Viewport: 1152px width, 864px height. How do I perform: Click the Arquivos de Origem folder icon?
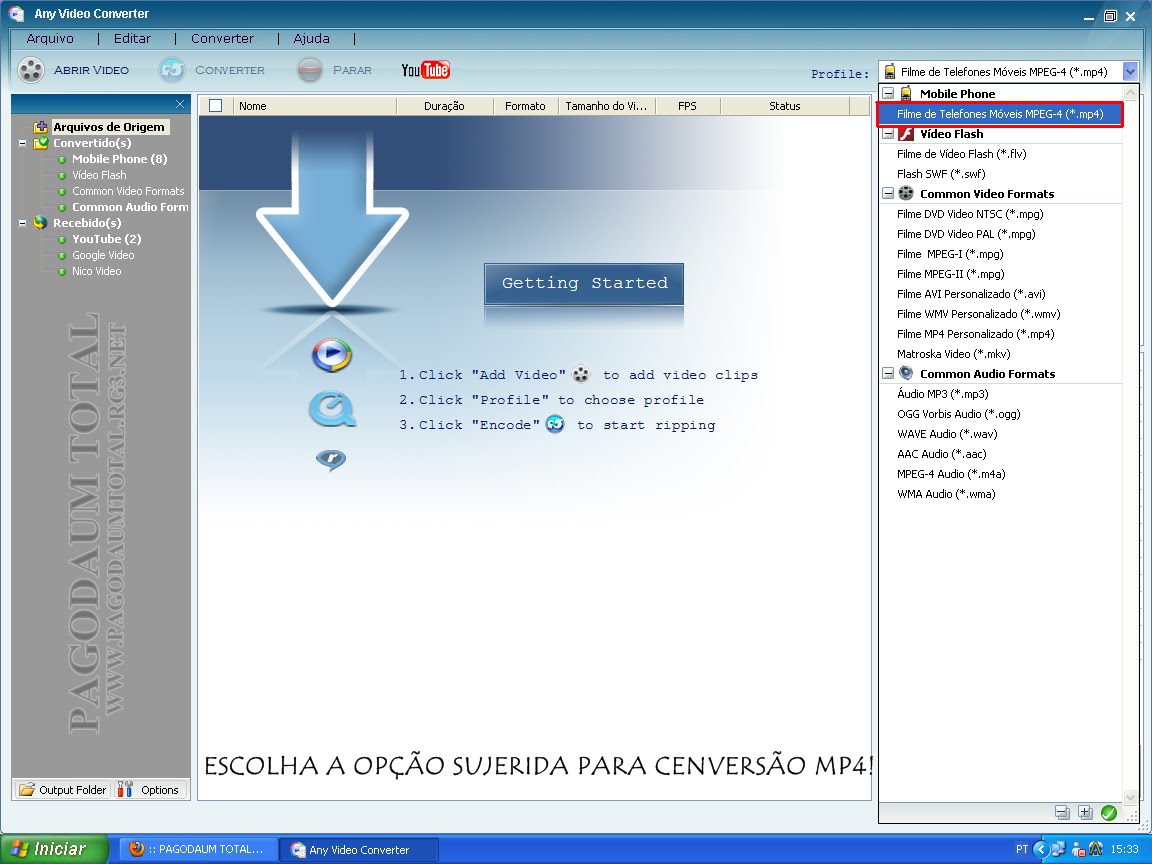point(41,127)
